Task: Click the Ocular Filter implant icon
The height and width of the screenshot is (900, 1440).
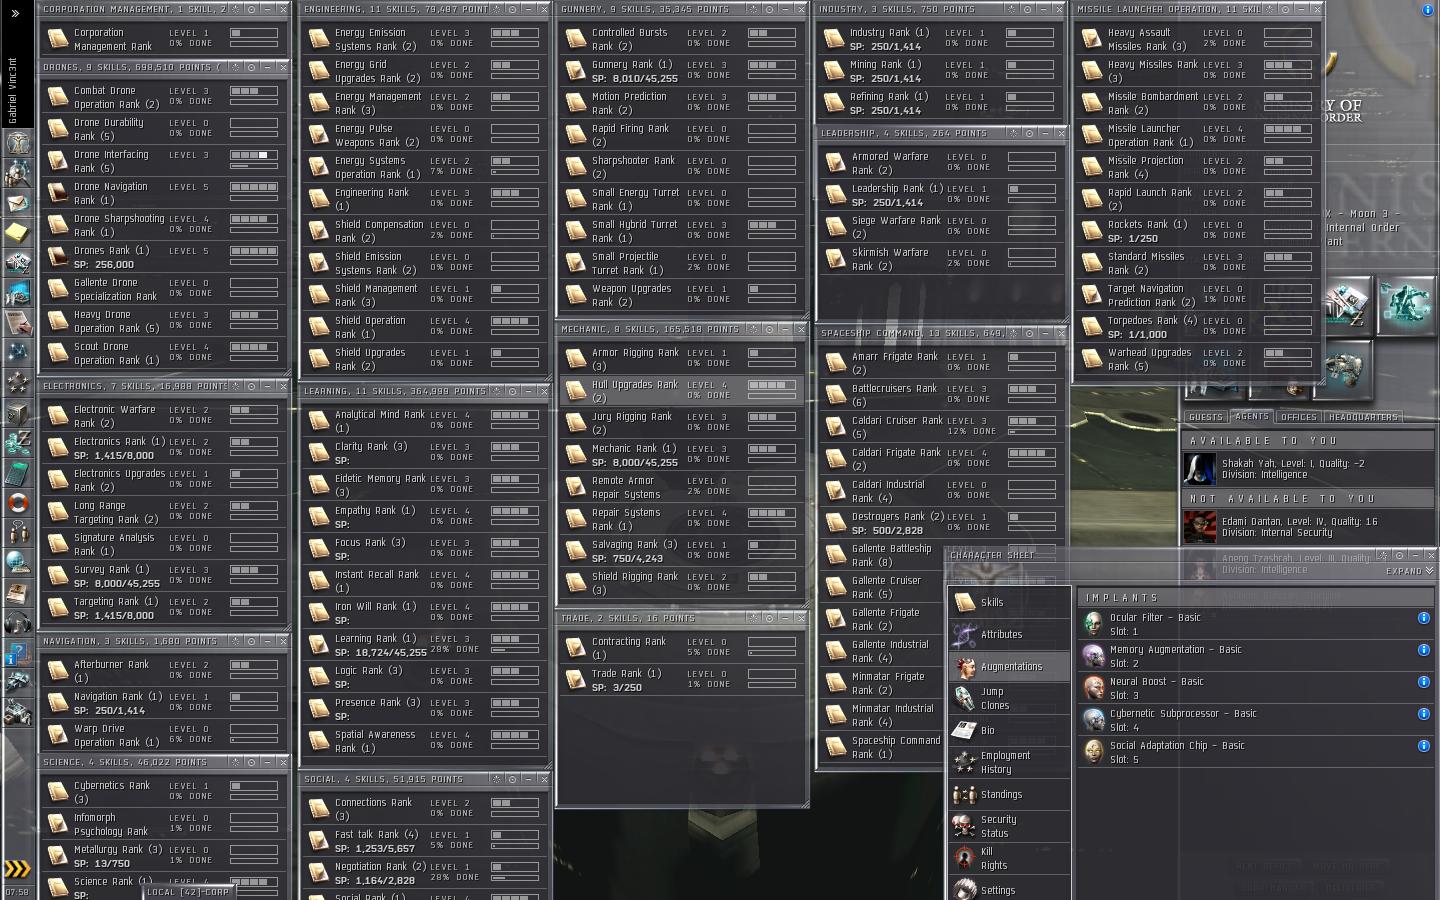Action: coord(1094,624)
